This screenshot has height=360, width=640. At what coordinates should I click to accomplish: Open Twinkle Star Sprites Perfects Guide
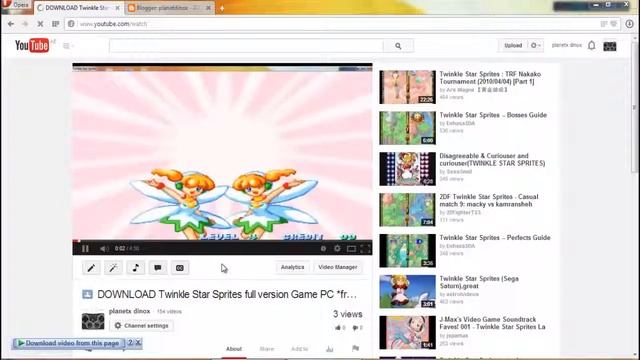[x=495, y=238]
